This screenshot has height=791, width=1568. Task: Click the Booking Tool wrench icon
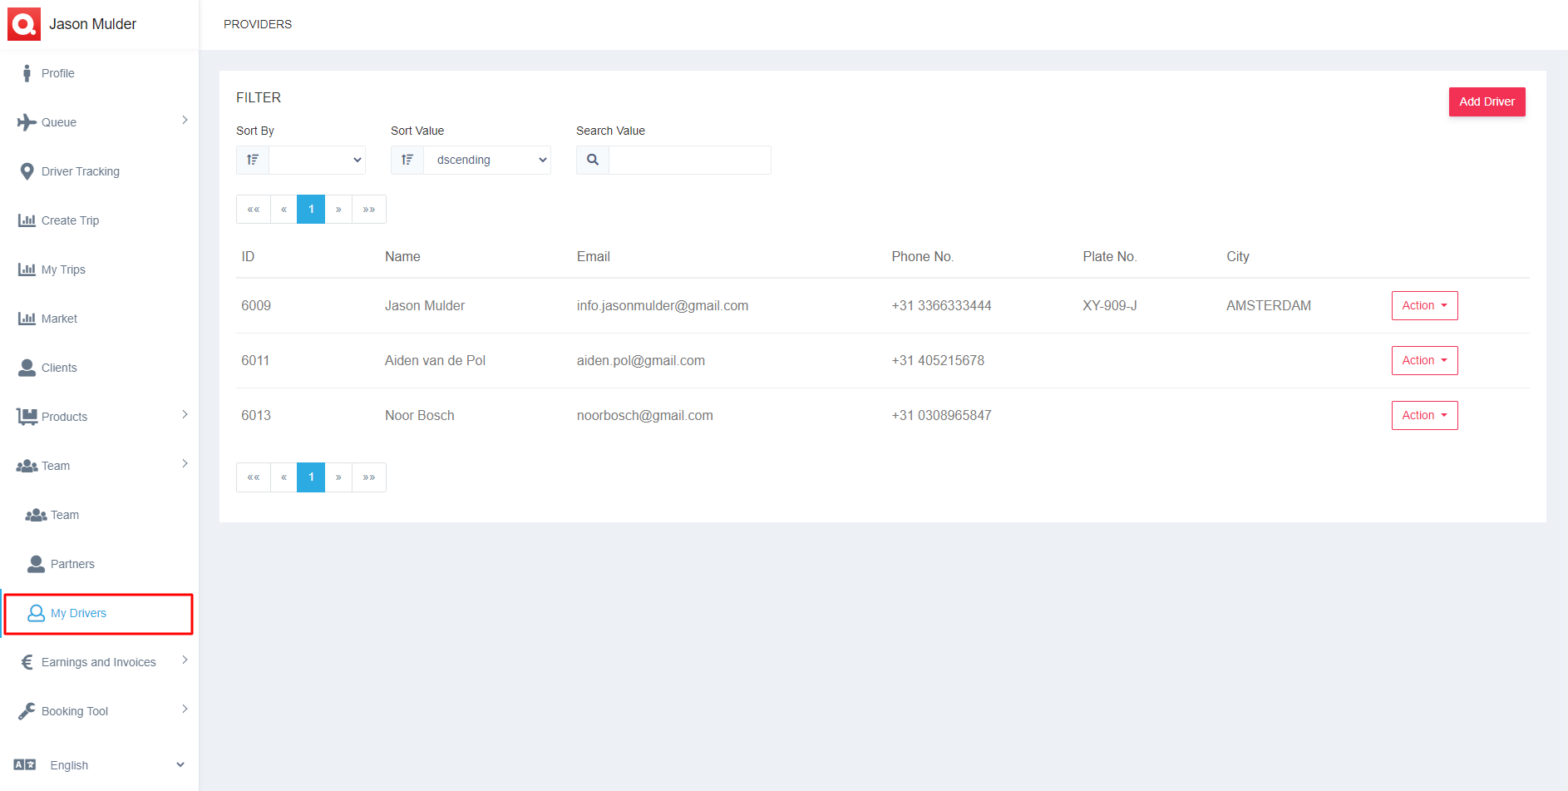click(x=27, y=711)
